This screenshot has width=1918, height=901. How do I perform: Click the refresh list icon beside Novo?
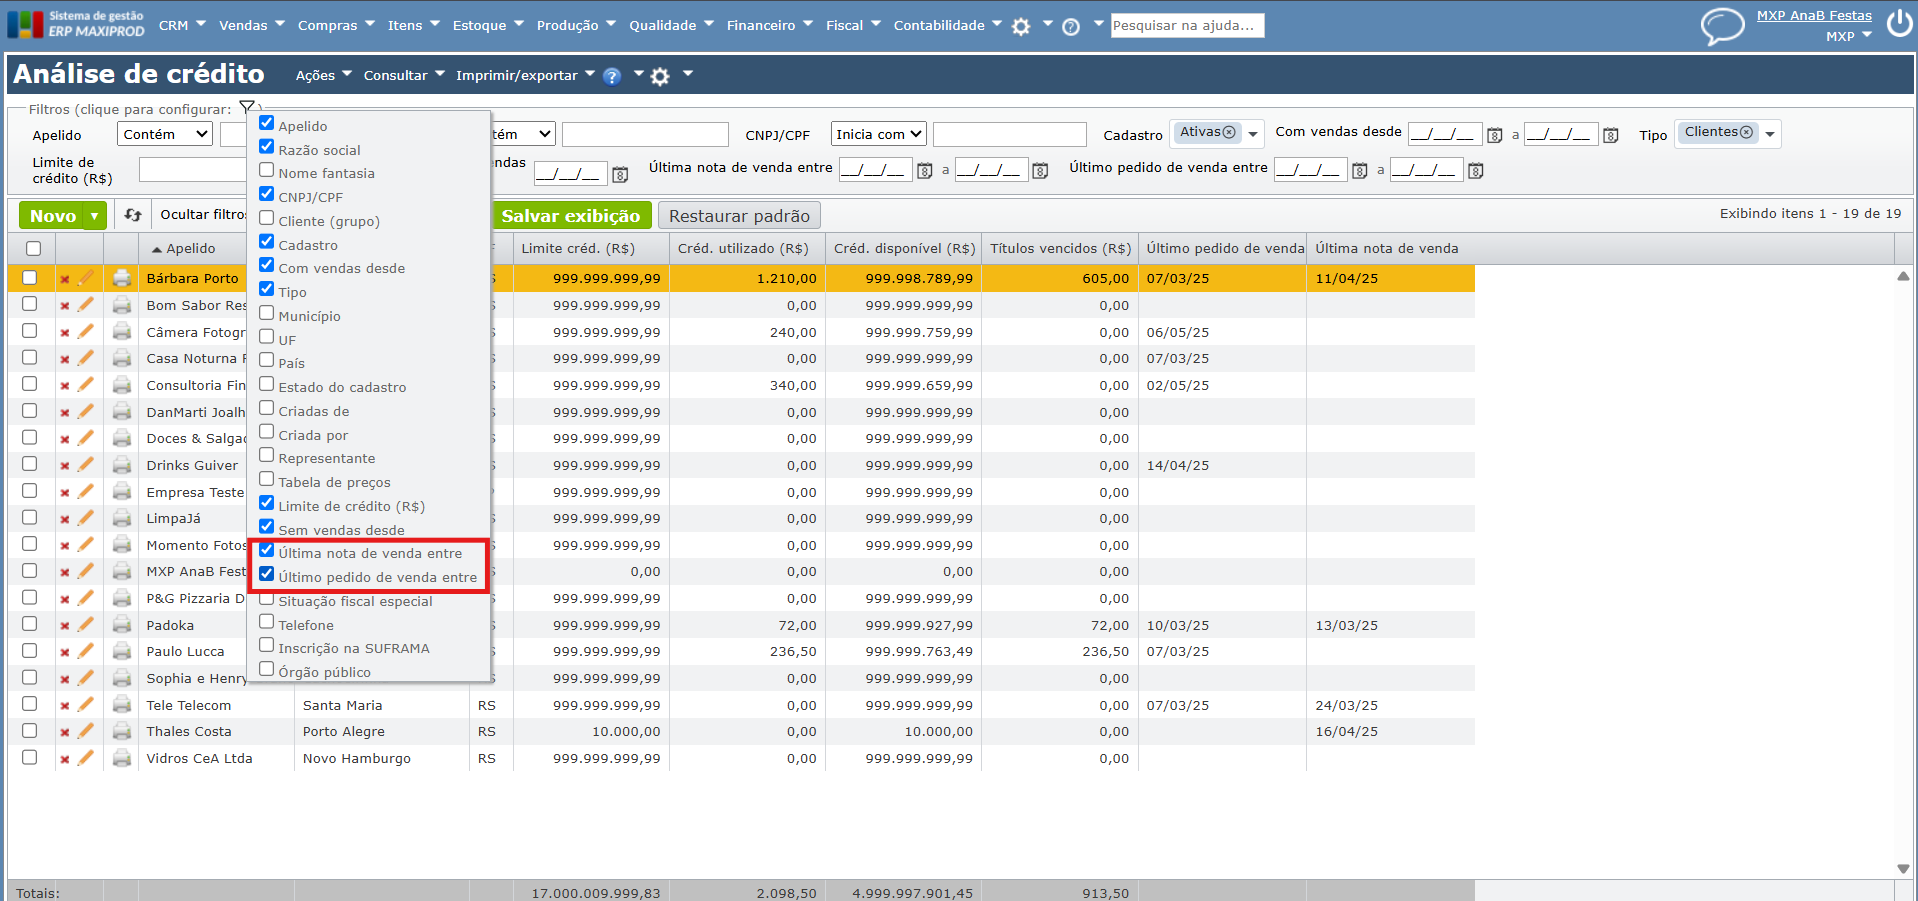pyautogui.click(x=133, y=215)
